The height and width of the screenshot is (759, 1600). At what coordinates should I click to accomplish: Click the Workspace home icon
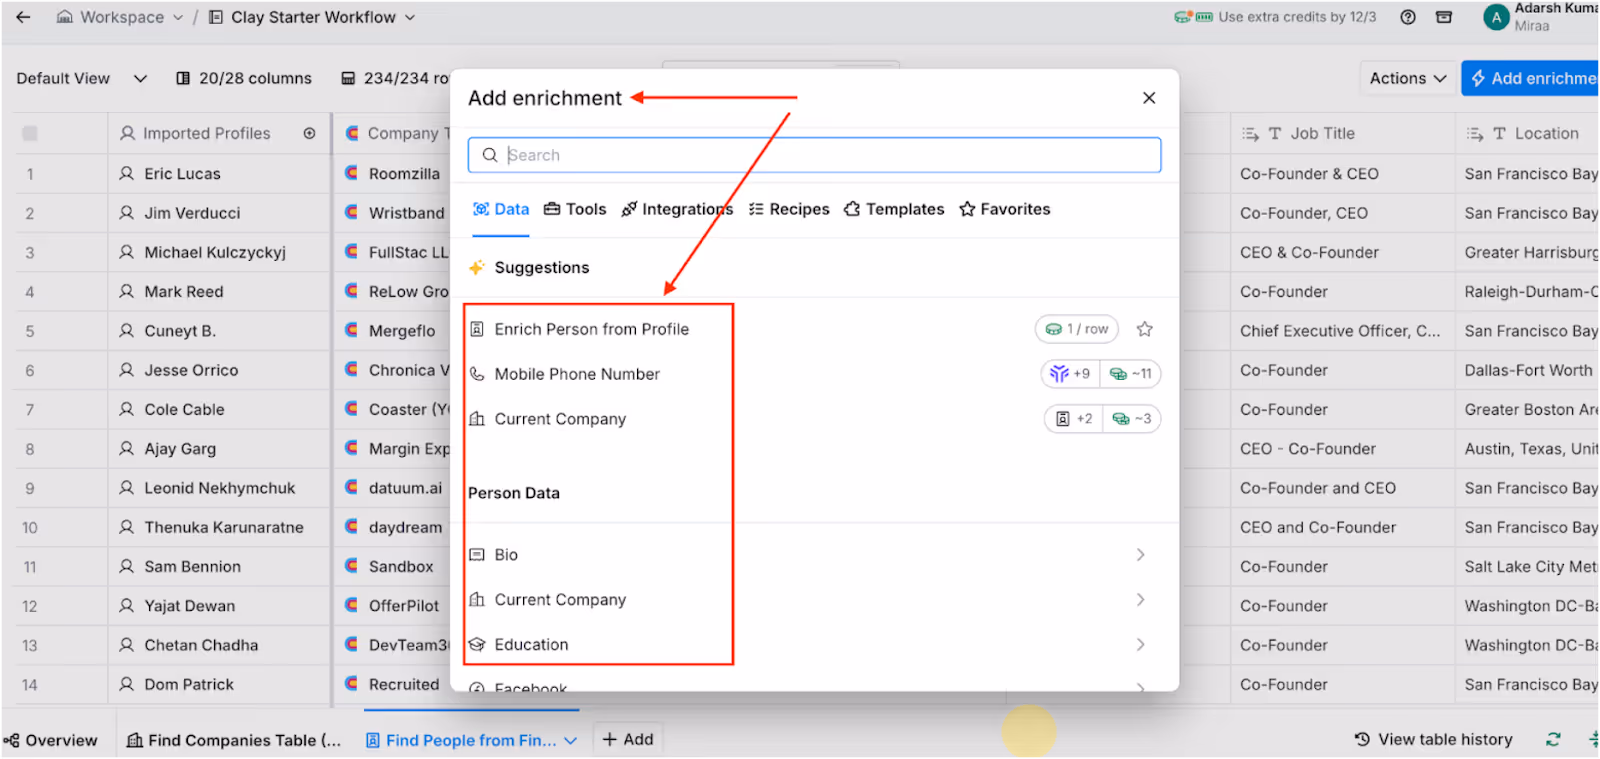[x=64, y=17]
